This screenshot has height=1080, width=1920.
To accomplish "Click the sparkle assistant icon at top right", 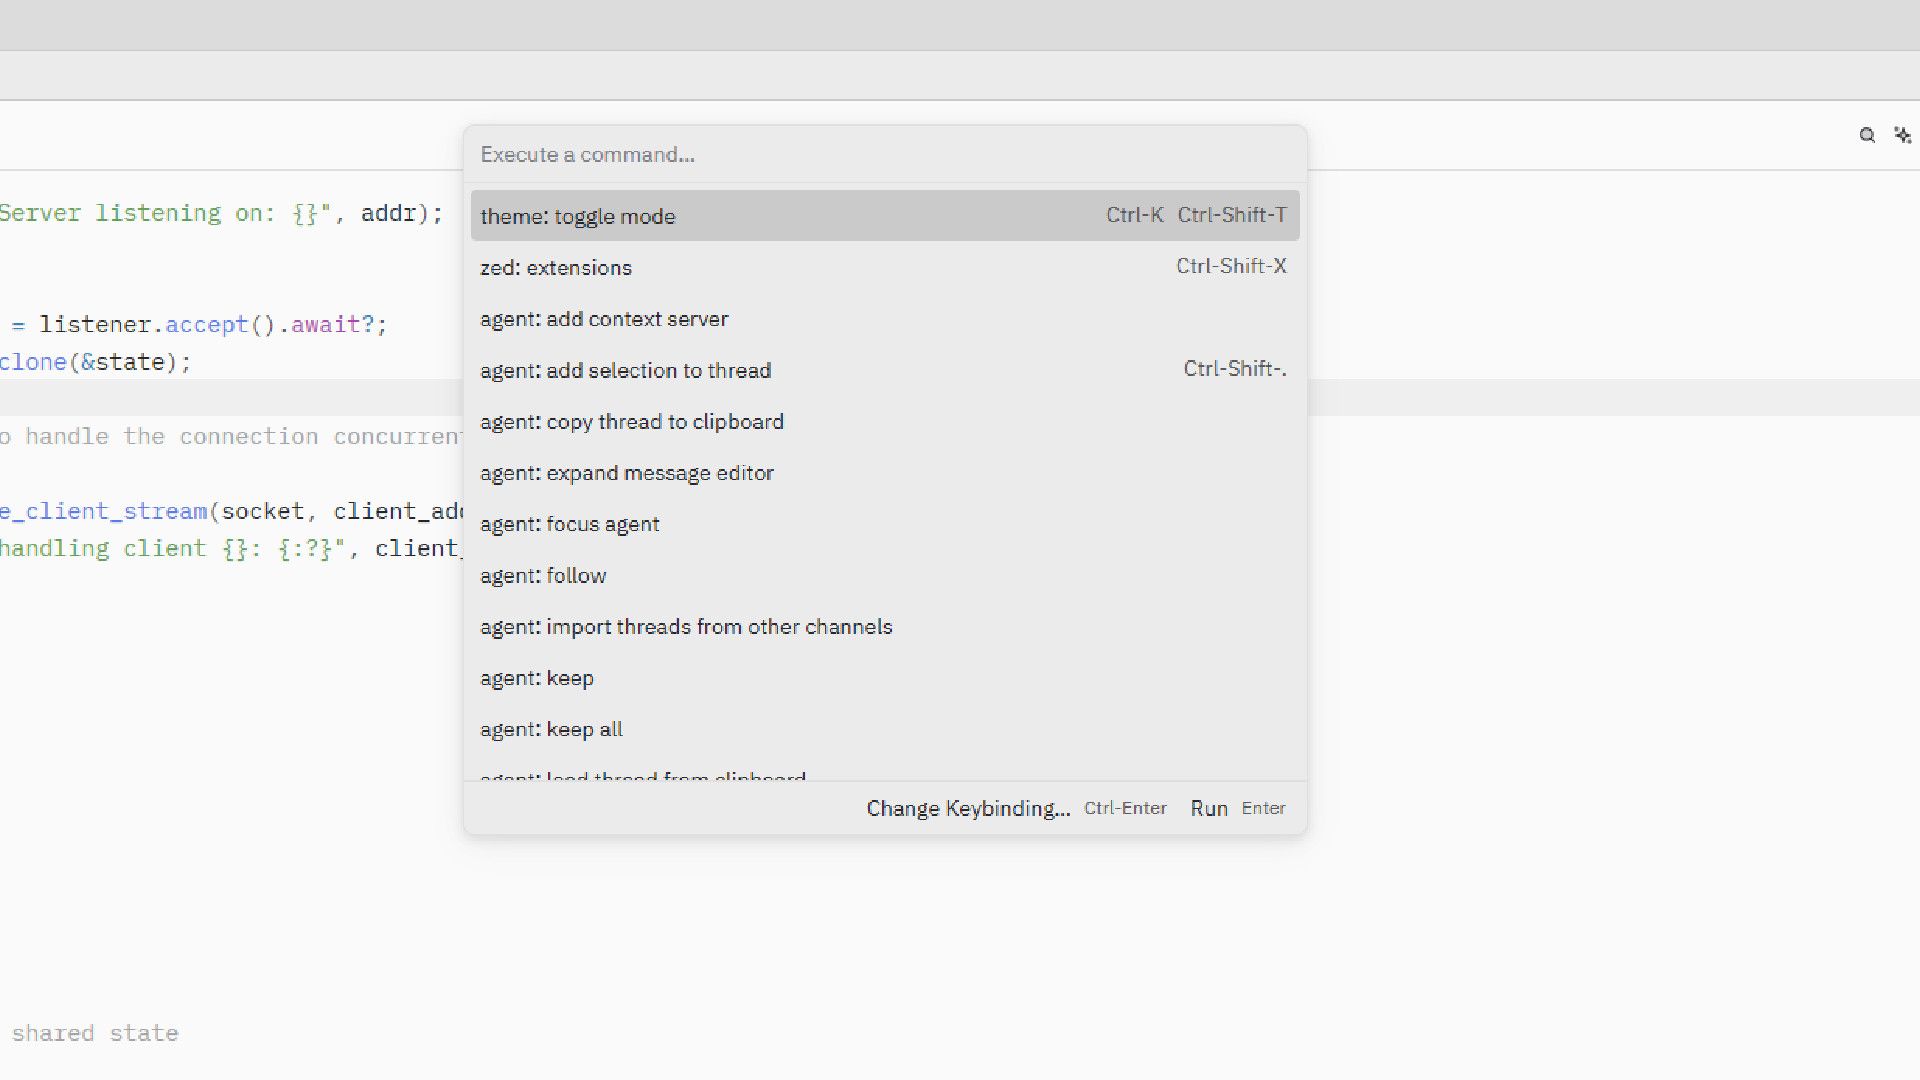I will click(1903, 135).
